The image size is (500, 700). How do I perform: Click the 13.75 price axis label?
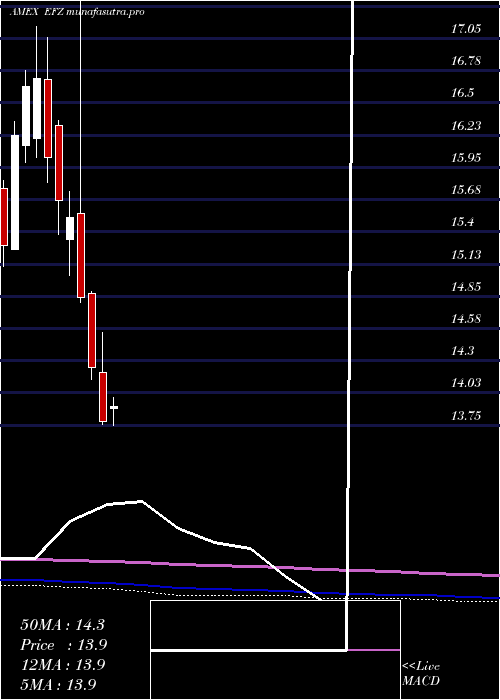[466, 416]
